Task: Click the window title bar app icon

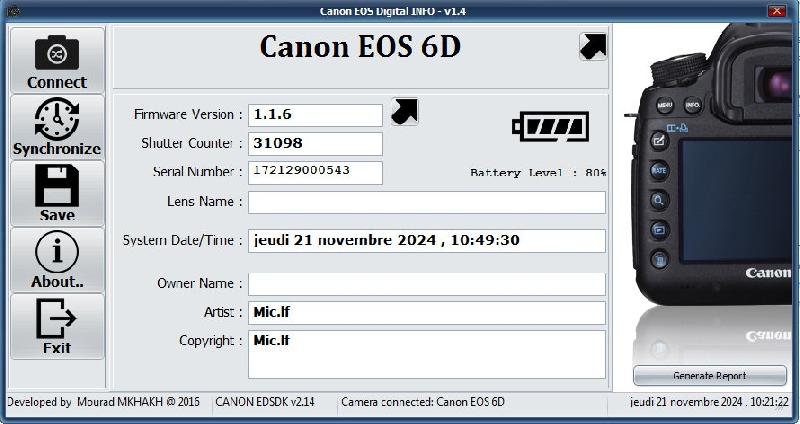Action: tap(13, 11)
